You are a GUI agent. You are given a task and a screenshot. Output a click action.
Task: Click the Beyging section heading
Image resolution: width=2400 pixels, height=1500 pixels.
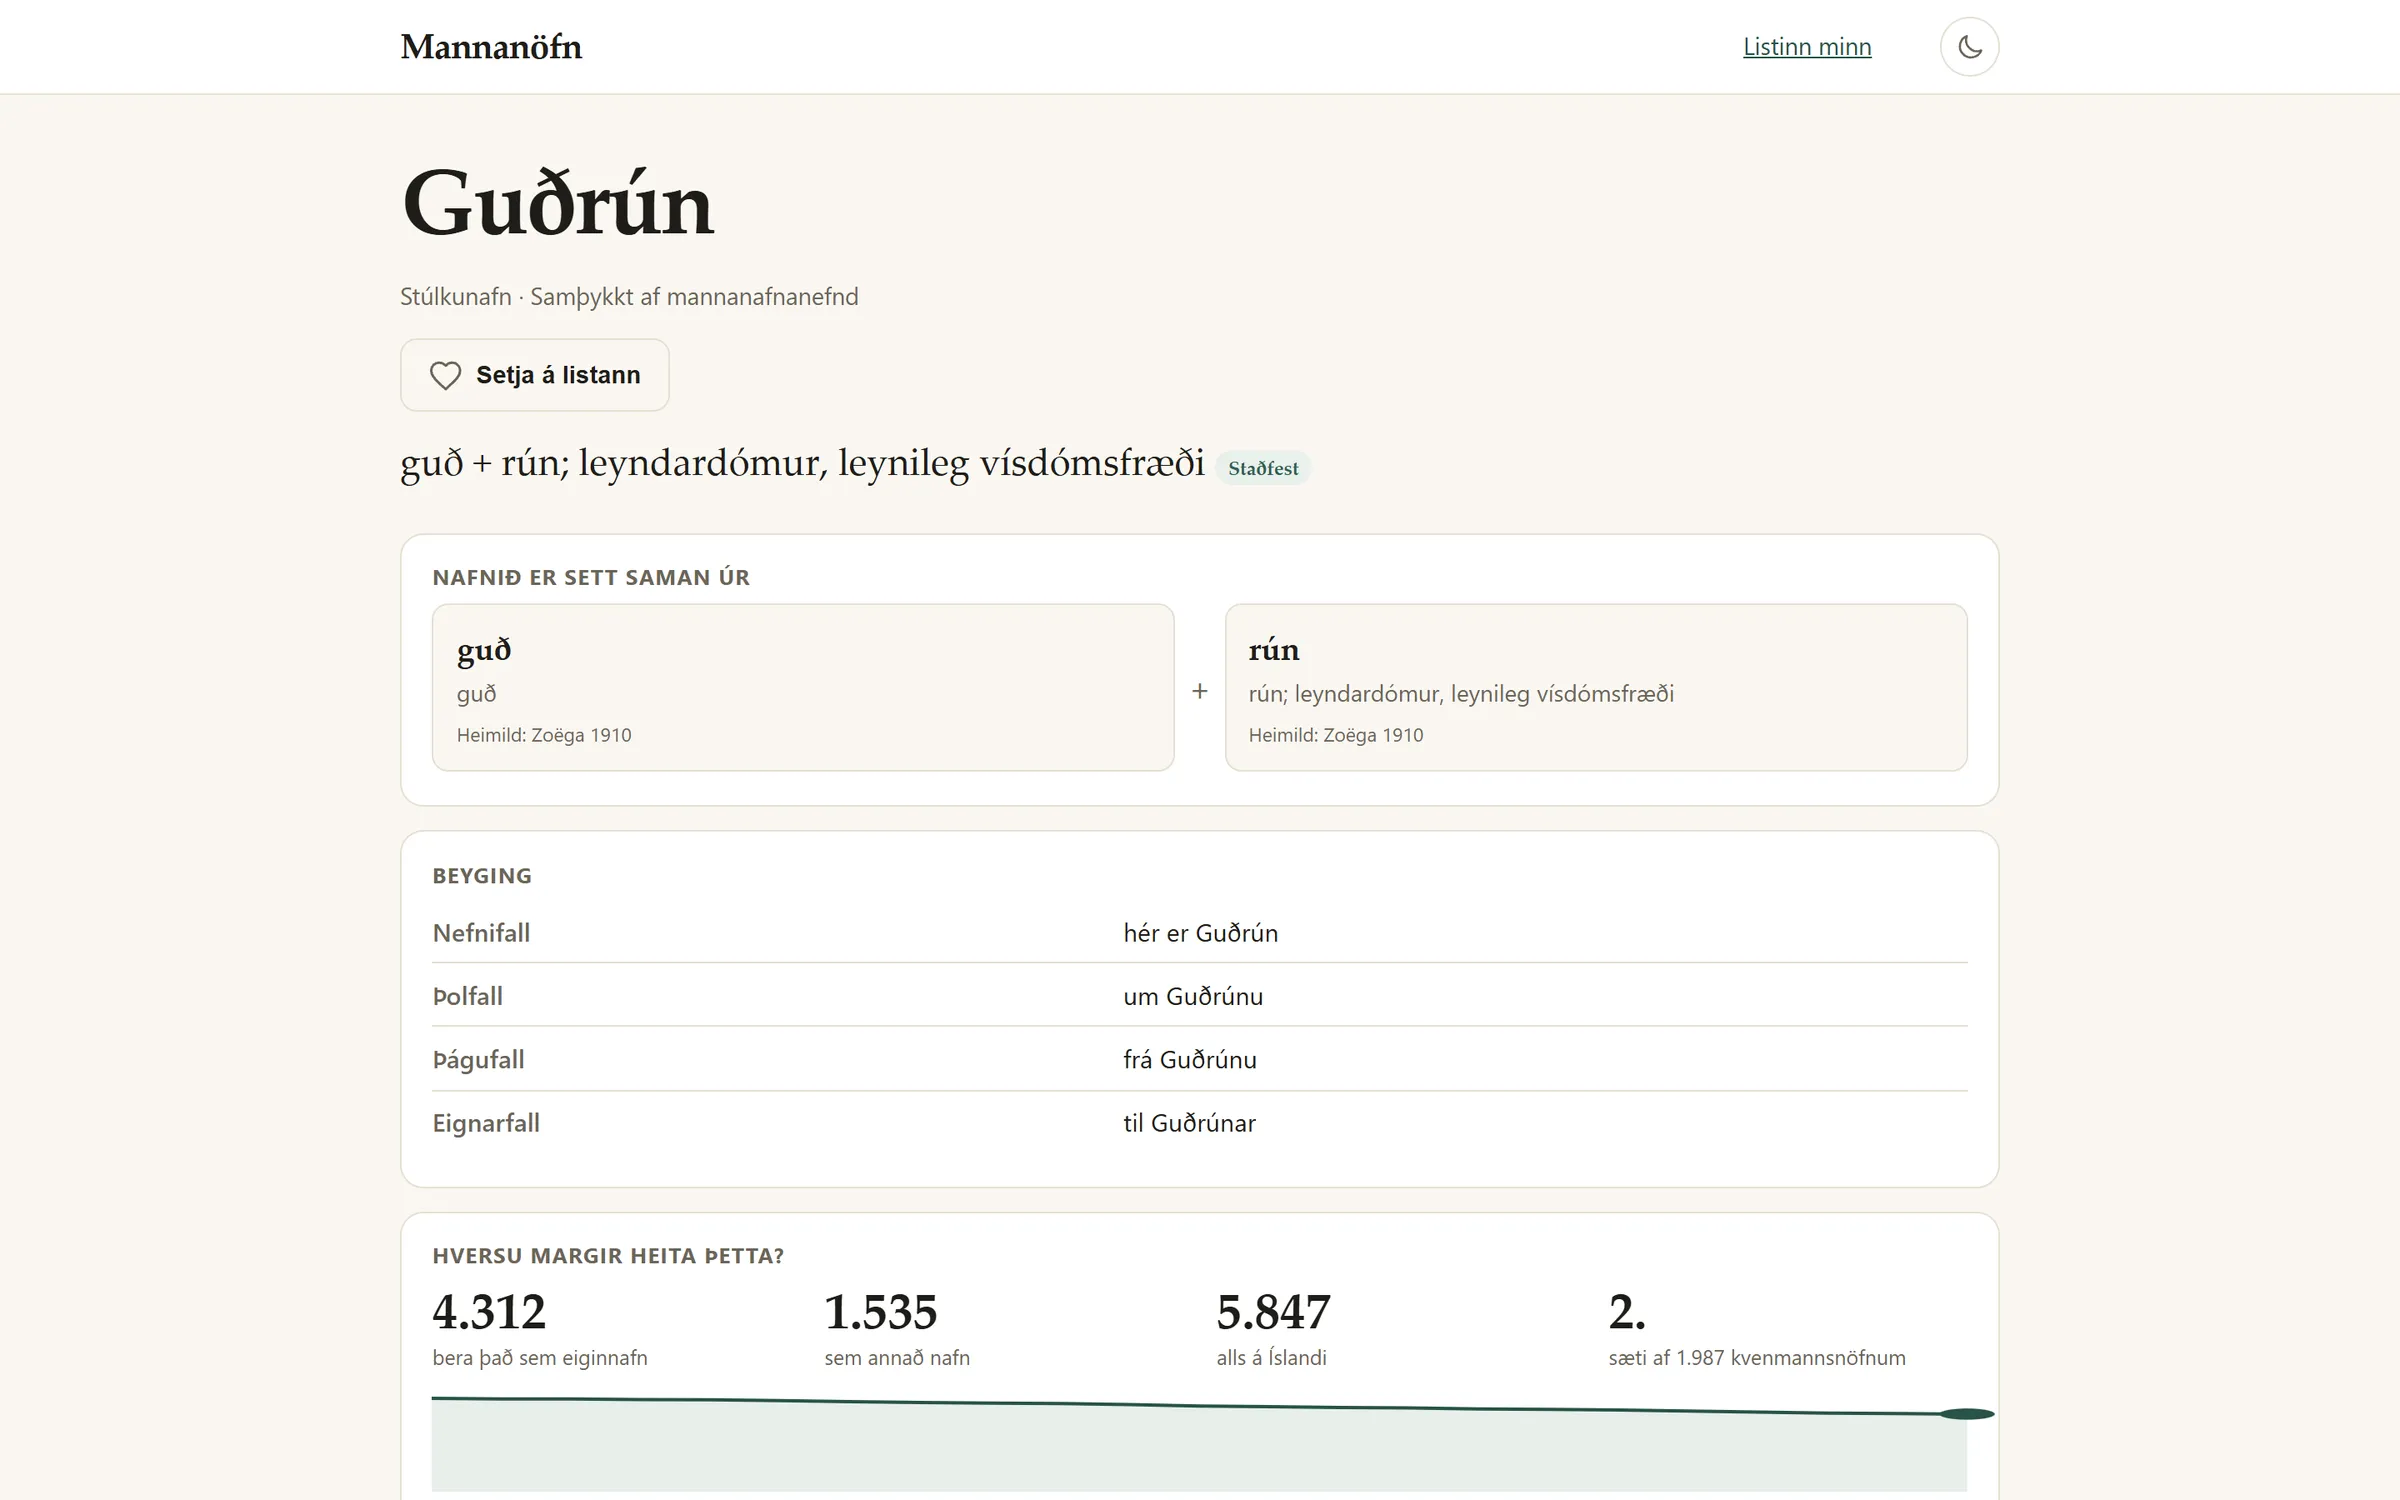(x=482, y=876)
